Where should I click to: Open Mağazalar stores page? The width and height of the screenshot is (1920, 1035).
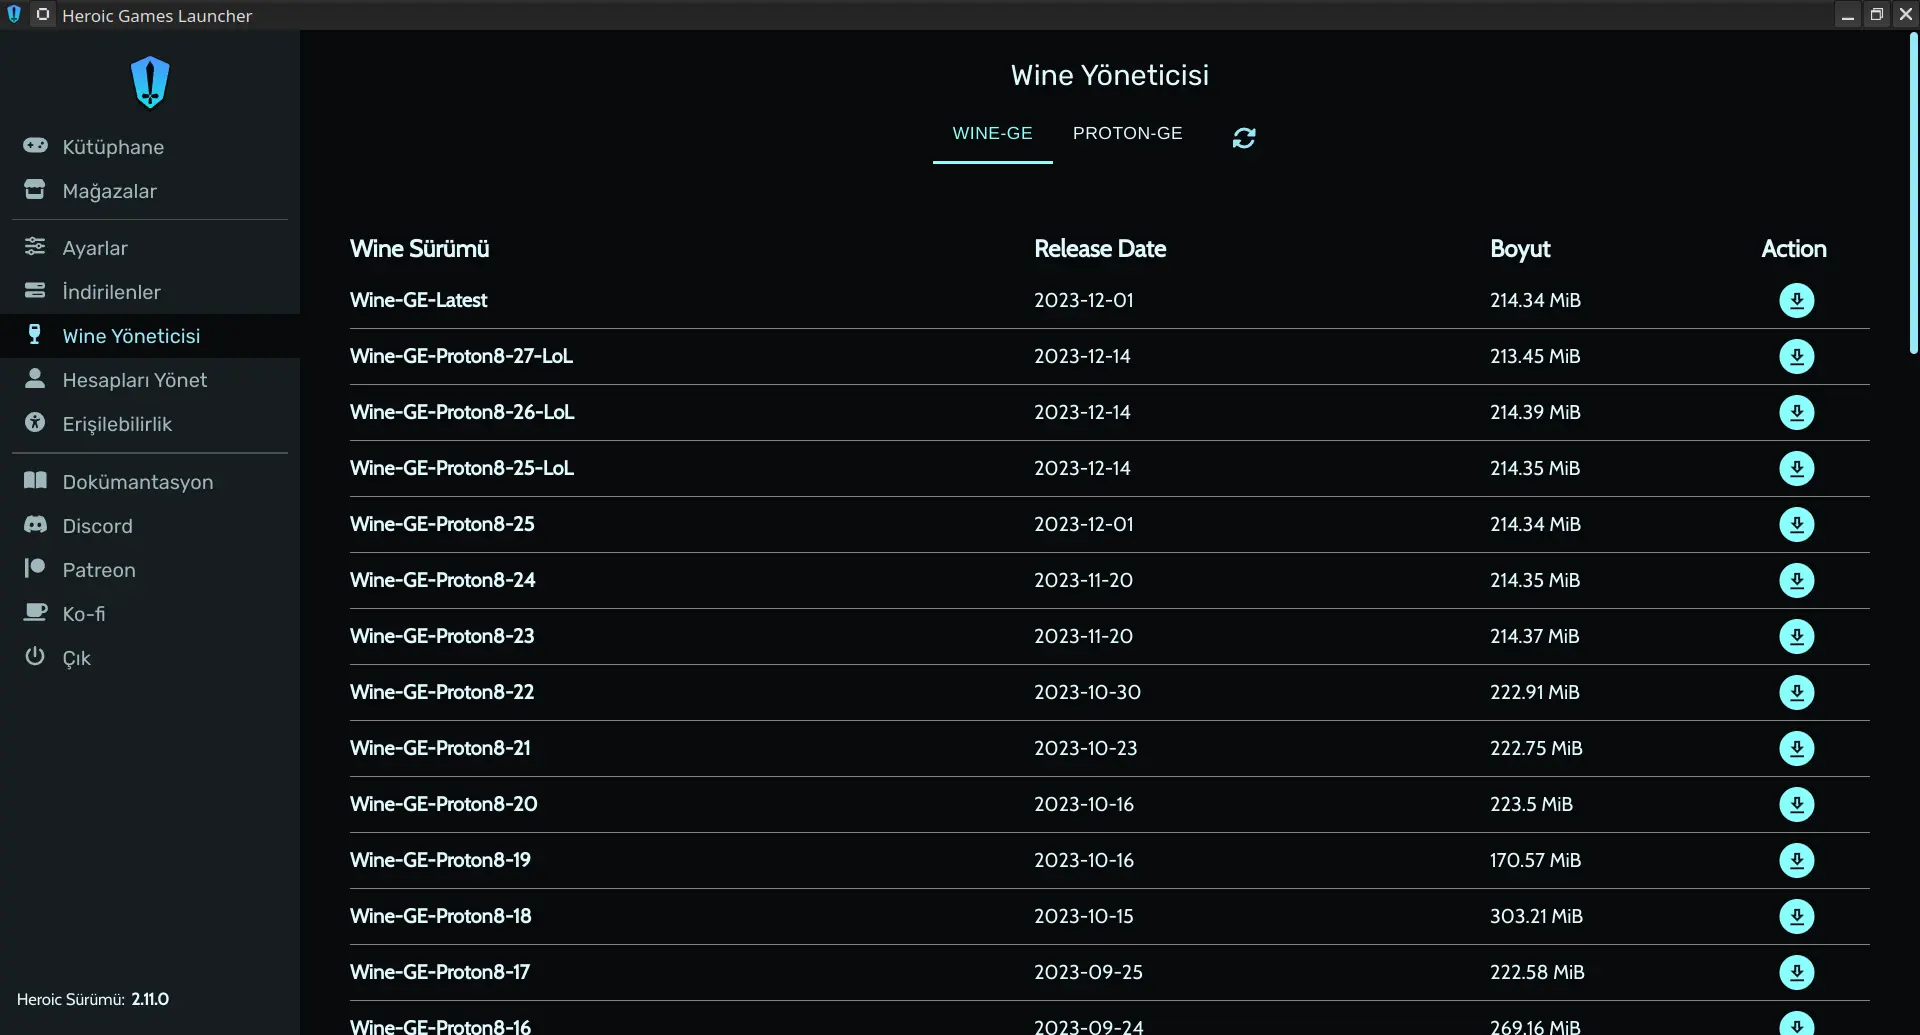click(150, 191)
